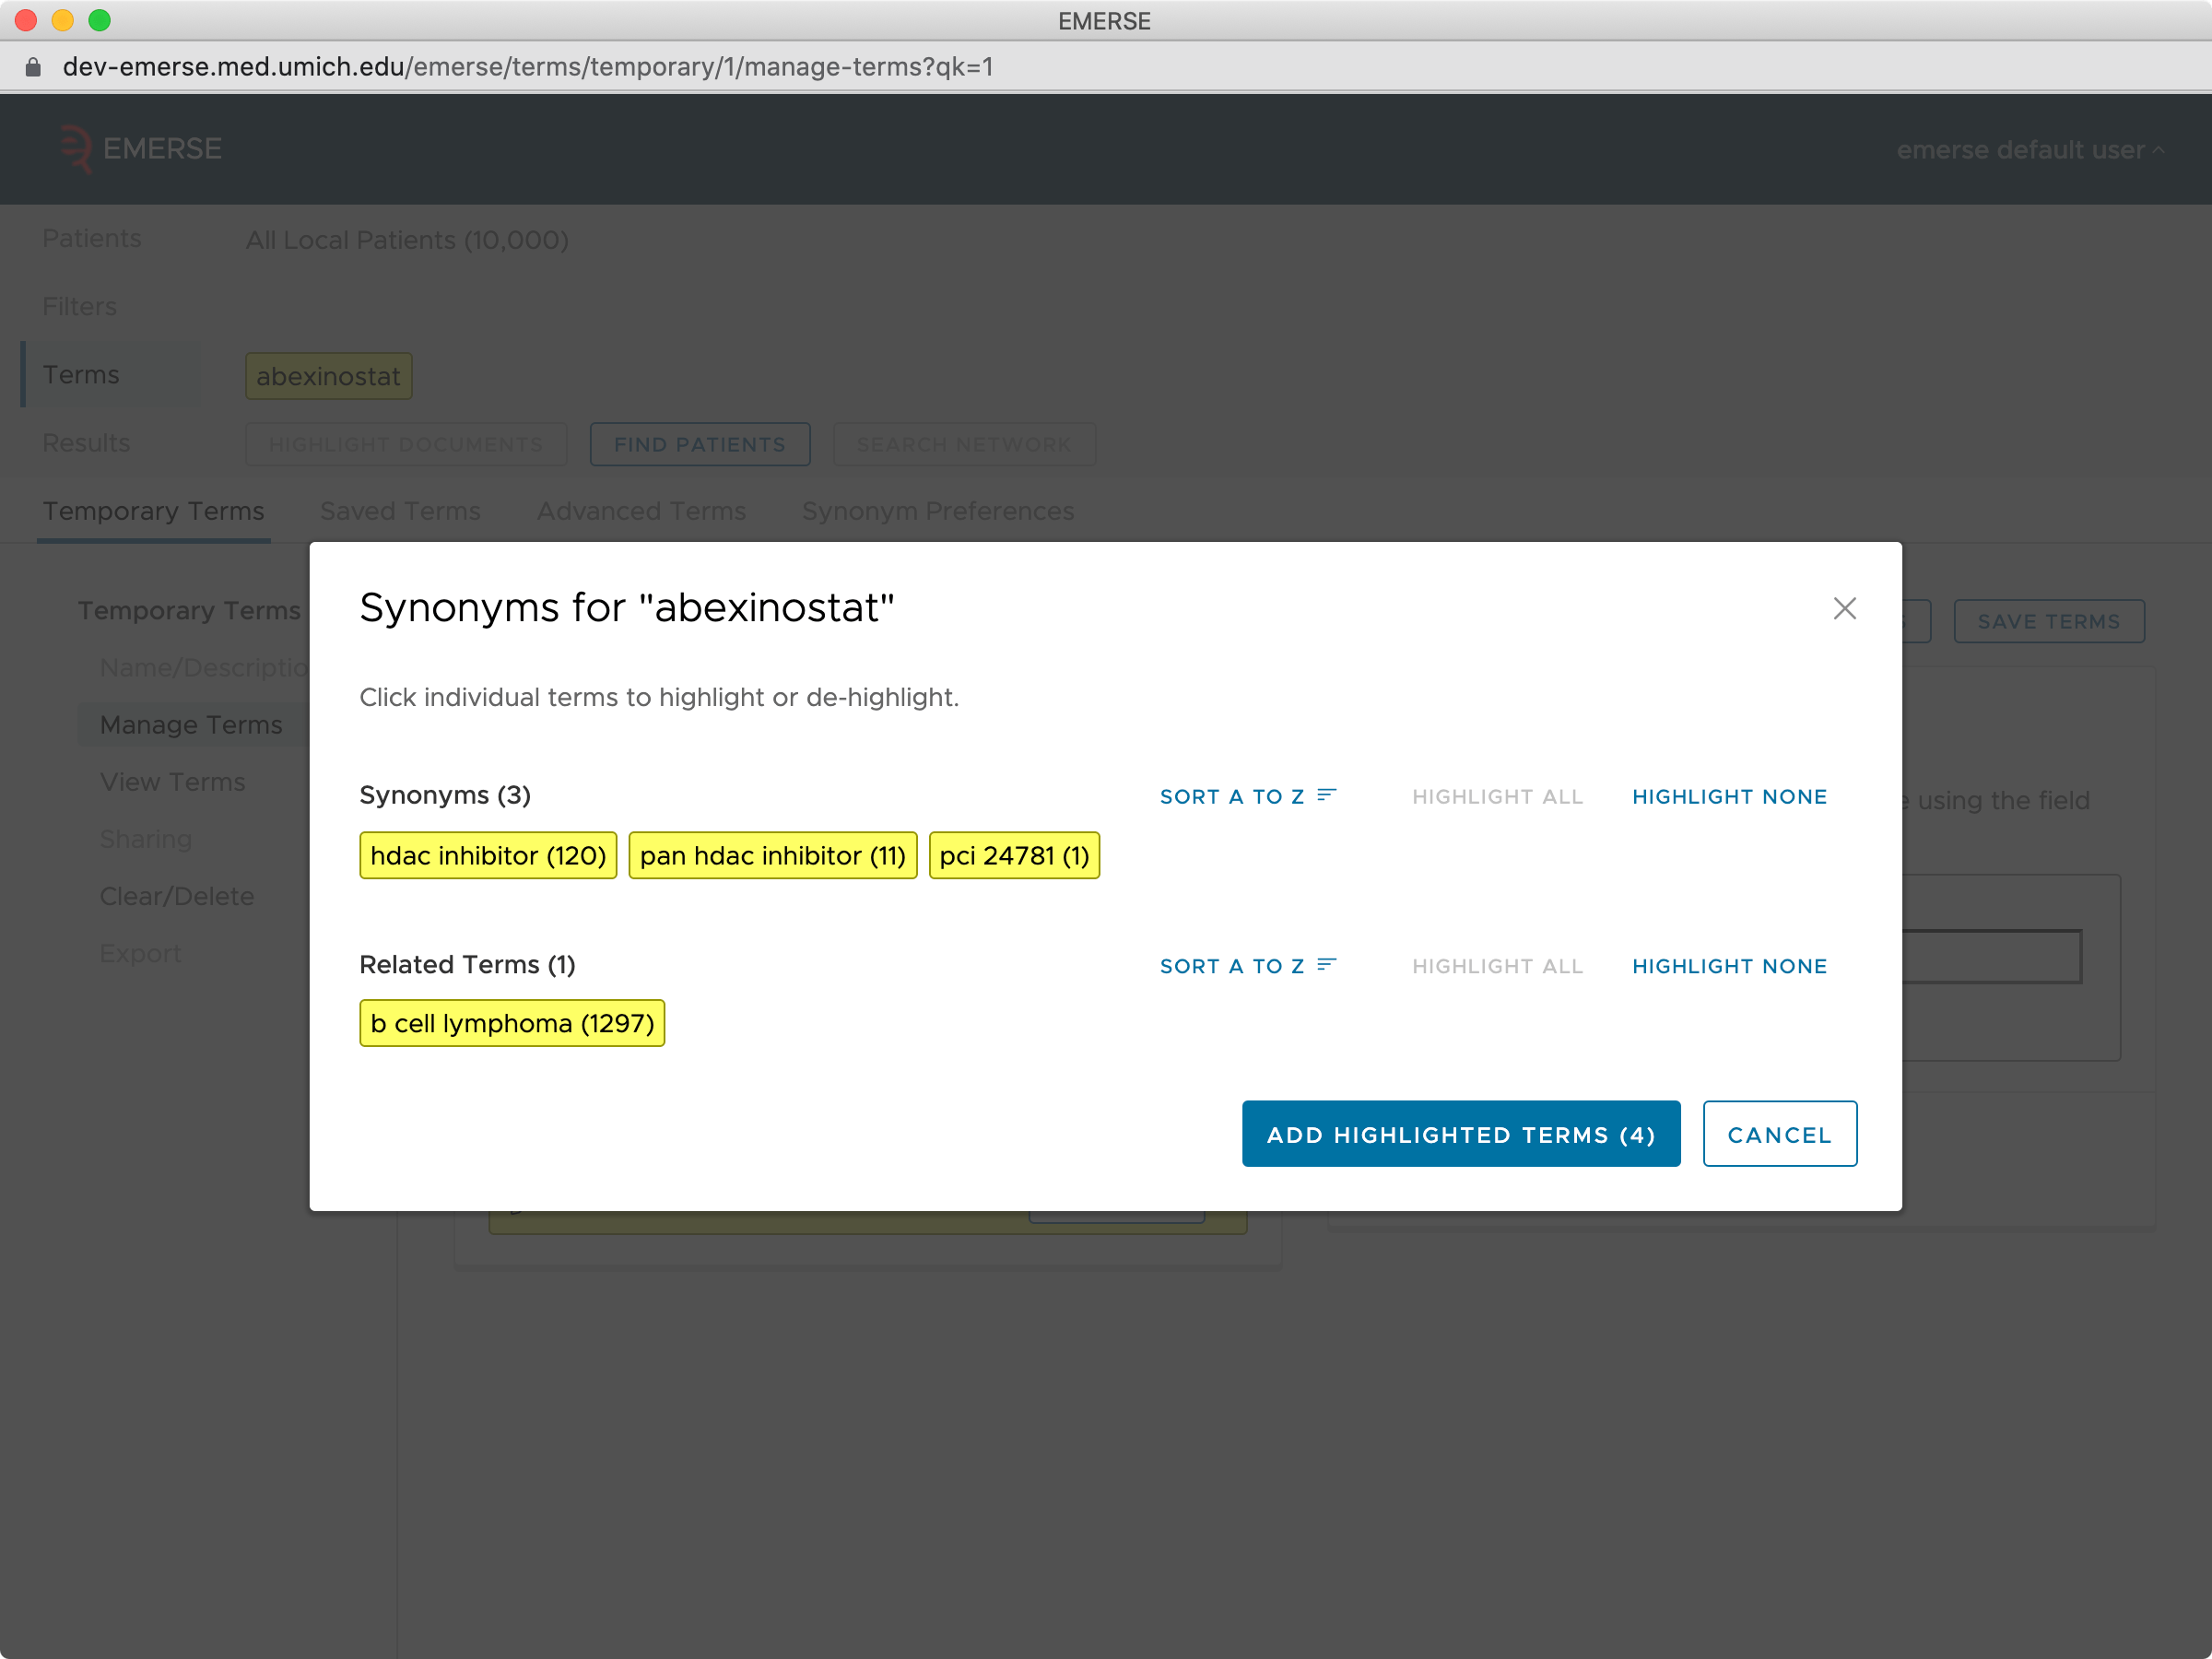This screenshot has width=2212, height=1659.
Task: Sort Related Terms A to Z
Action: pos(1232,966)
